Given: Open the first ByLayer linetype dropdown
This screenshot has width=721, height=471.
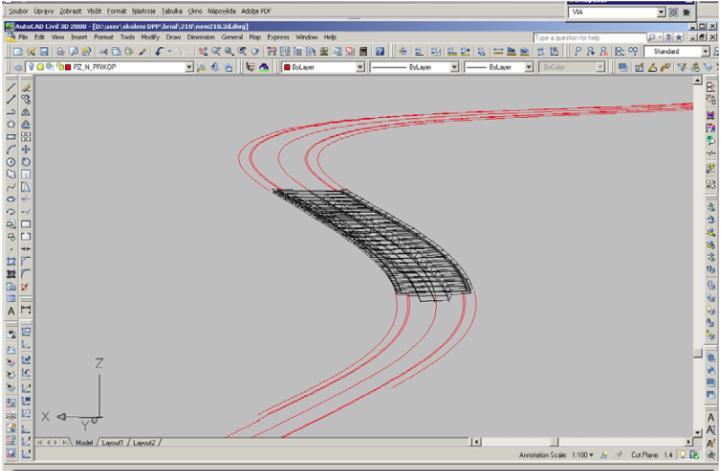Looking at the screenshot, I should pos(454,67).
